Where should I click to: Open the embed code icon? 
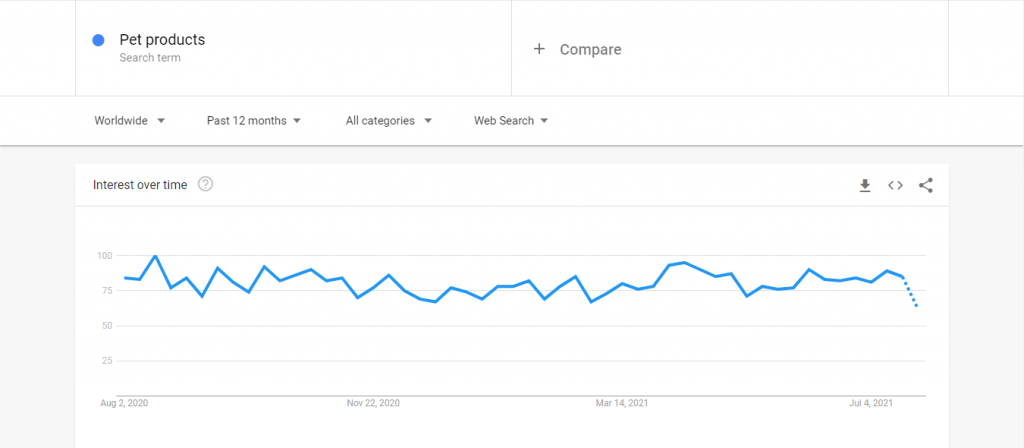click(x=895, y=185)
